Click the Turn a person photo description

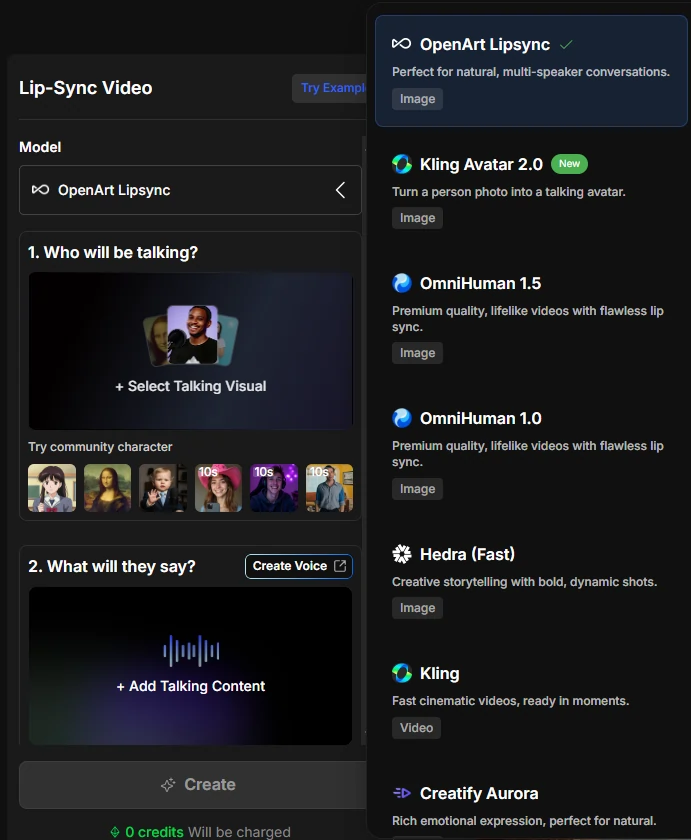[509, 192]
